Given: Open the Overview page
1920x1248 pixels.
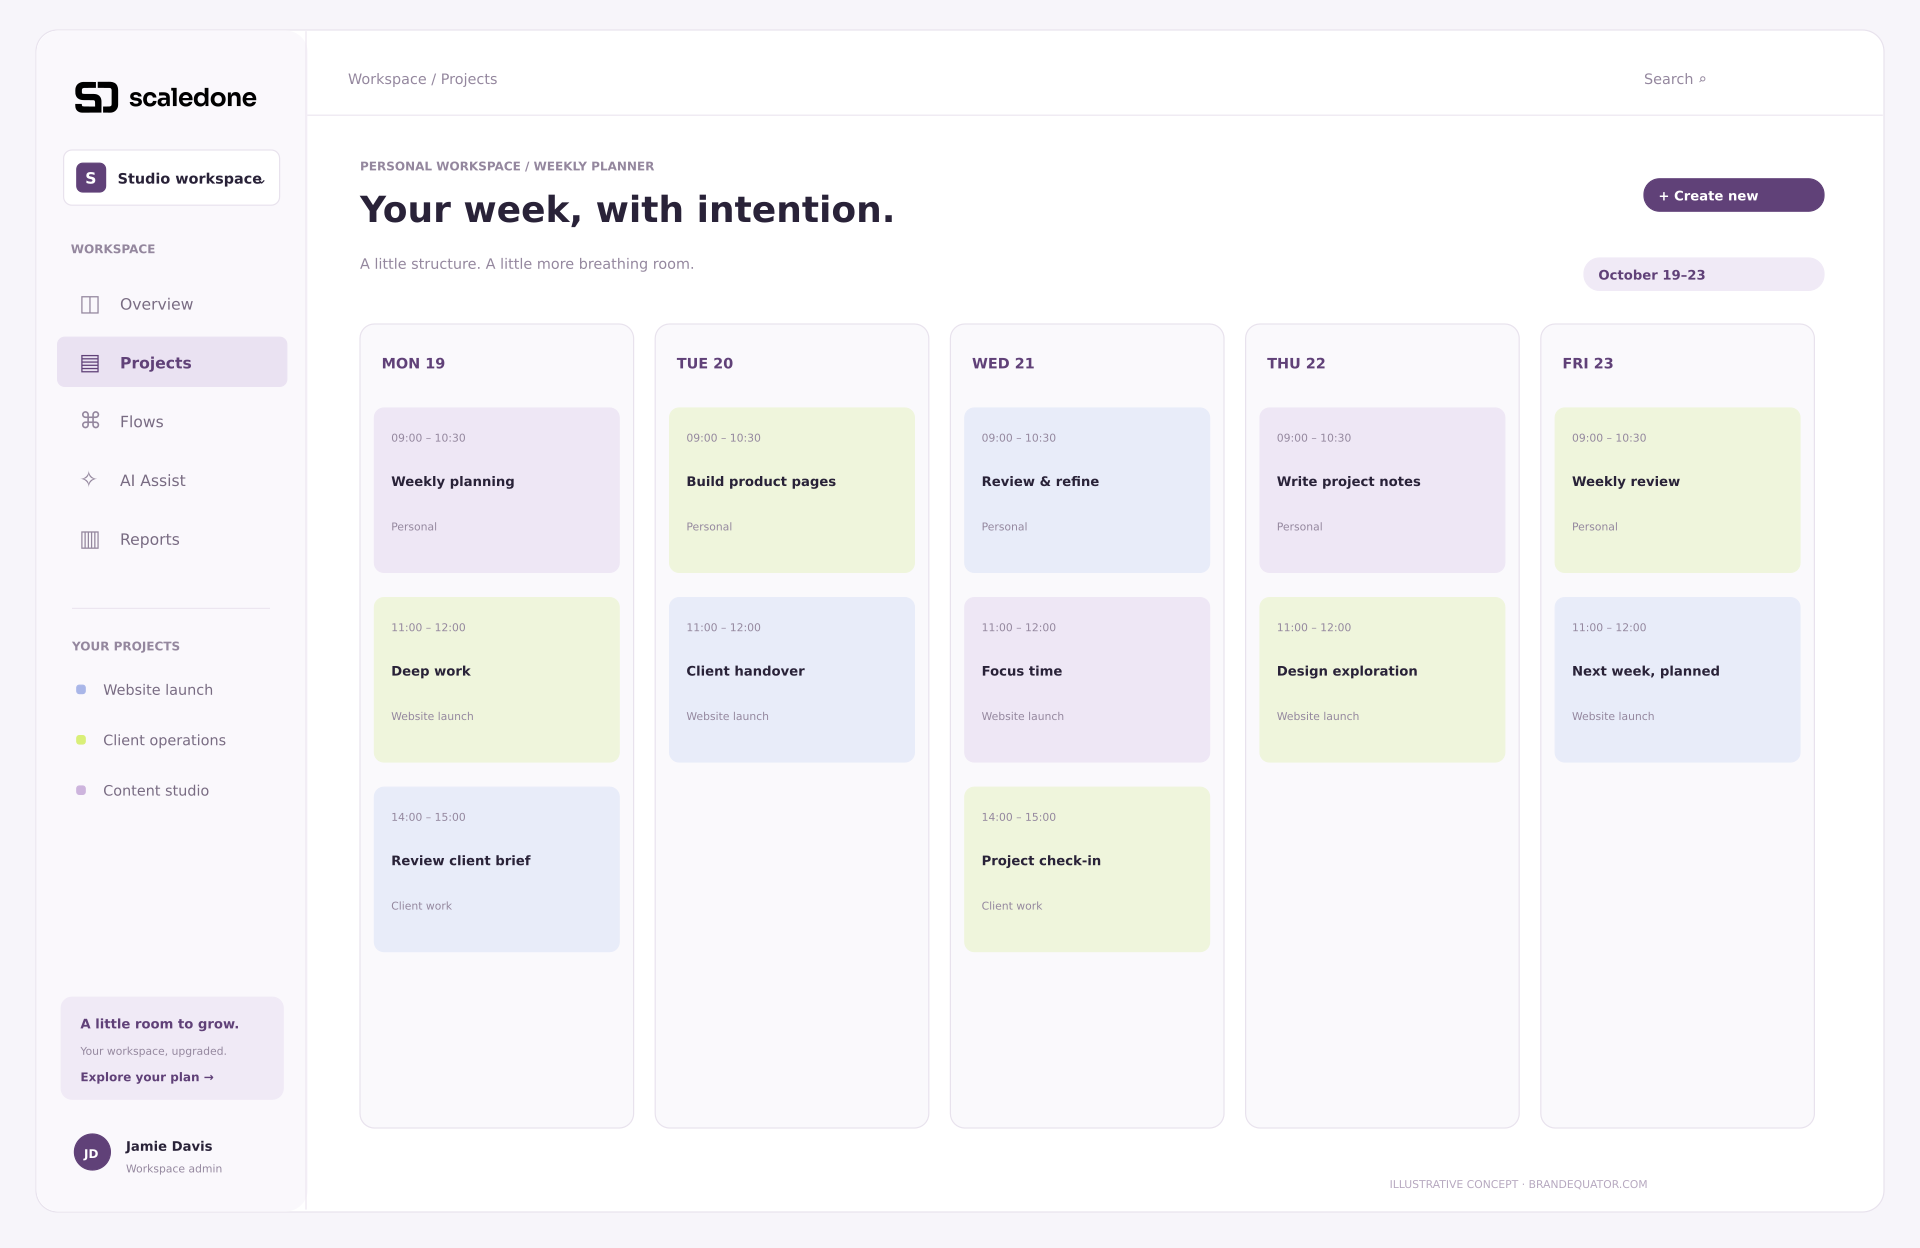Looking at the screenshot, I should click(x=172, y=304).
